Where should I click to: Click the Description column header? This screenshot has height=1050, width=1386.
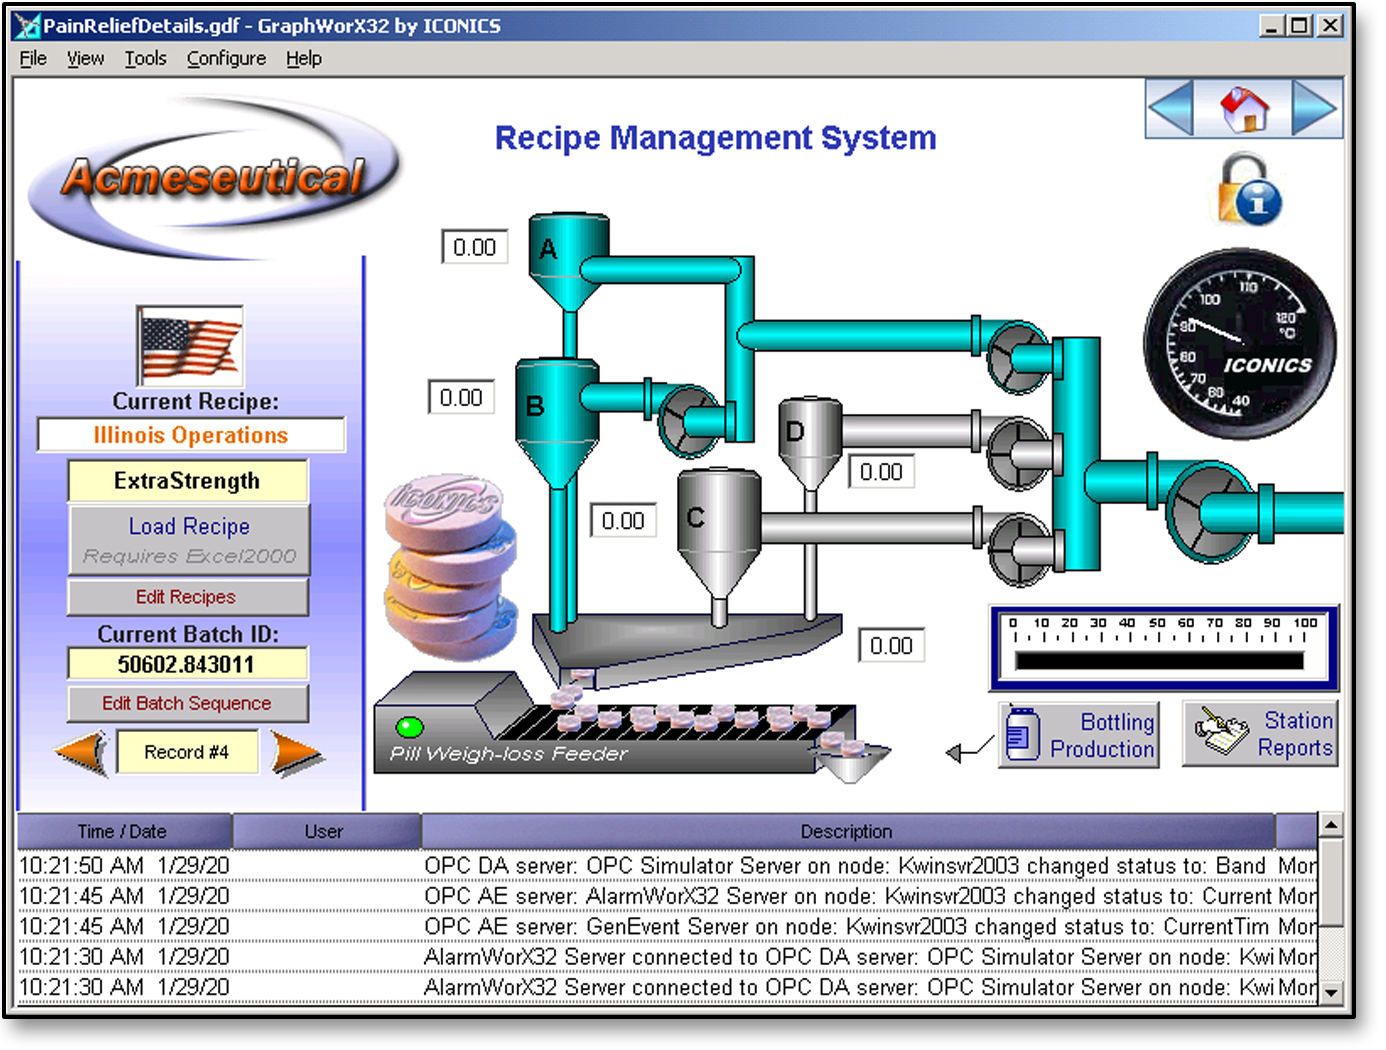[847, 831]
